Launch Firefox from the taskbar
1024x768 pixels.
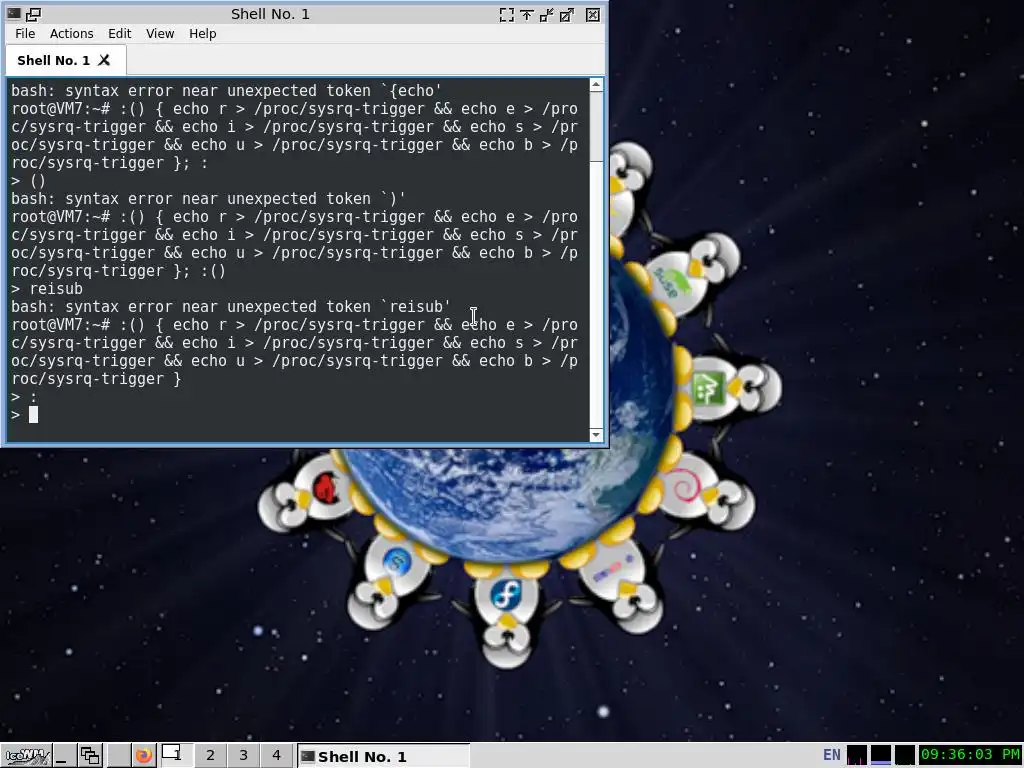tap(144, 756)
